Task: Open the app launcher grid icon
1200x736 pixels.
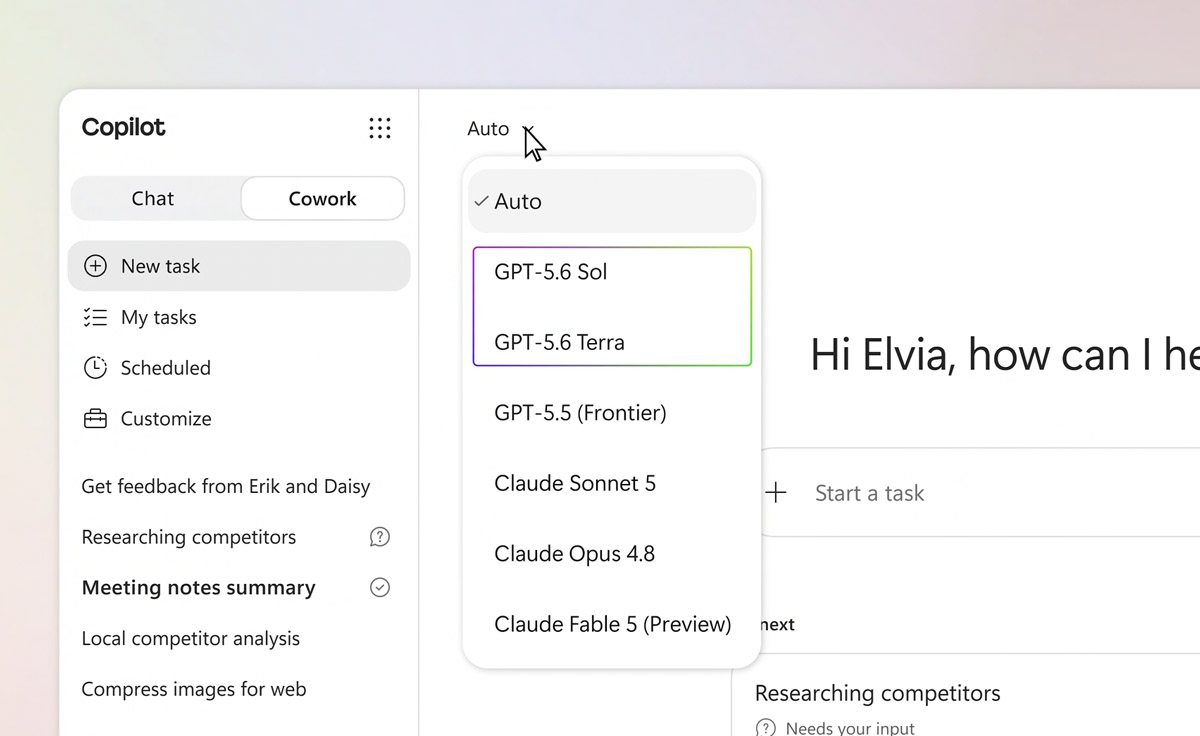Action: (380, 128)
